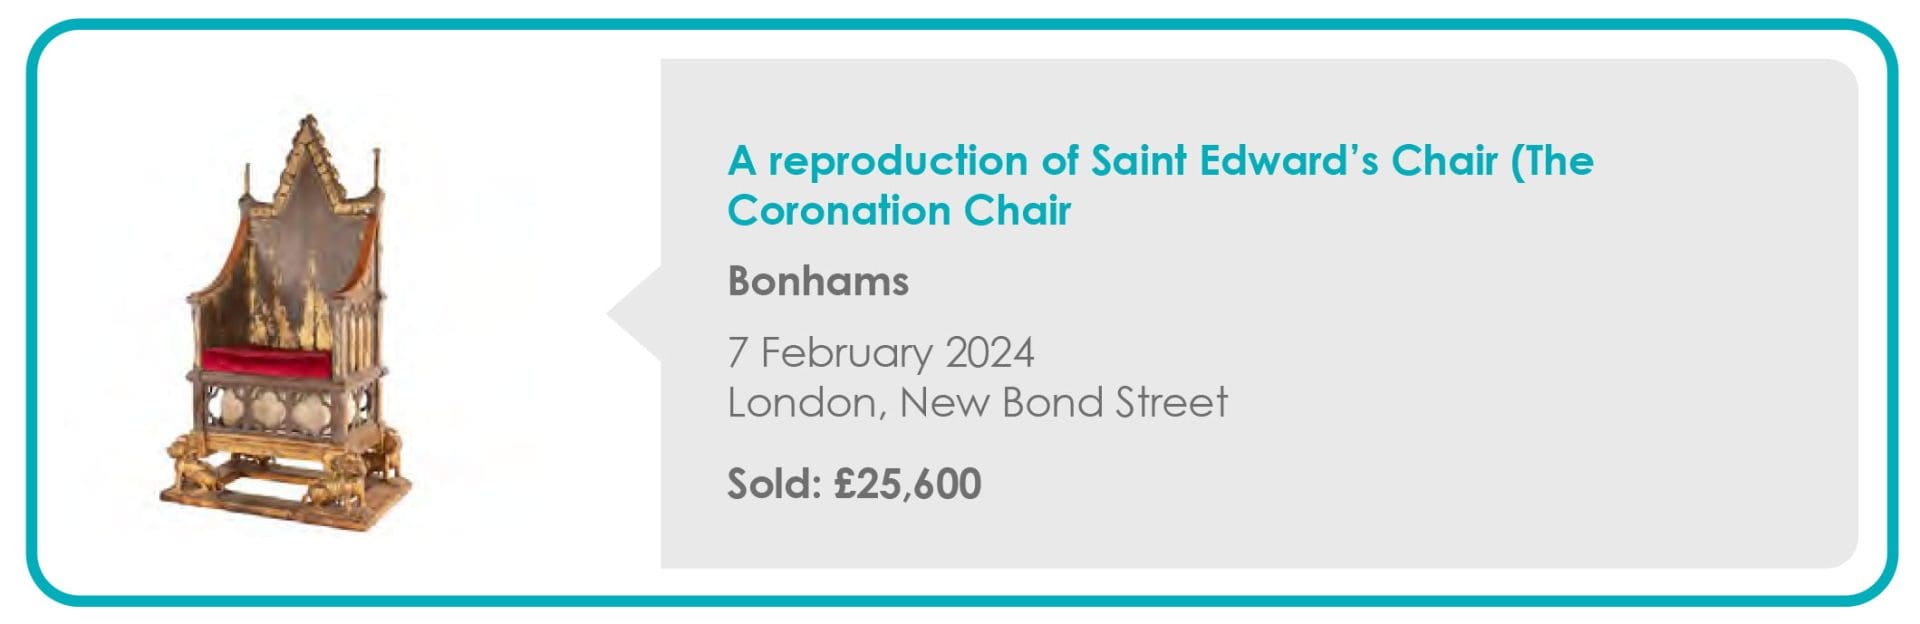
Task: Click the 'London, New Bond Street' location text
Action: coord(977,402)
